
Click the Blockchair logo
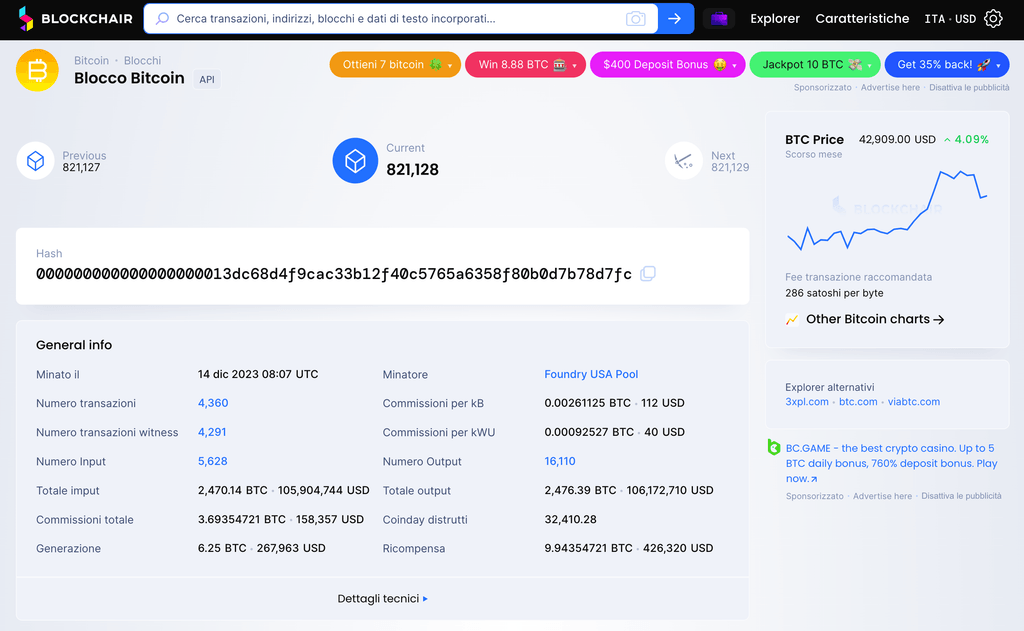[75, 19]
